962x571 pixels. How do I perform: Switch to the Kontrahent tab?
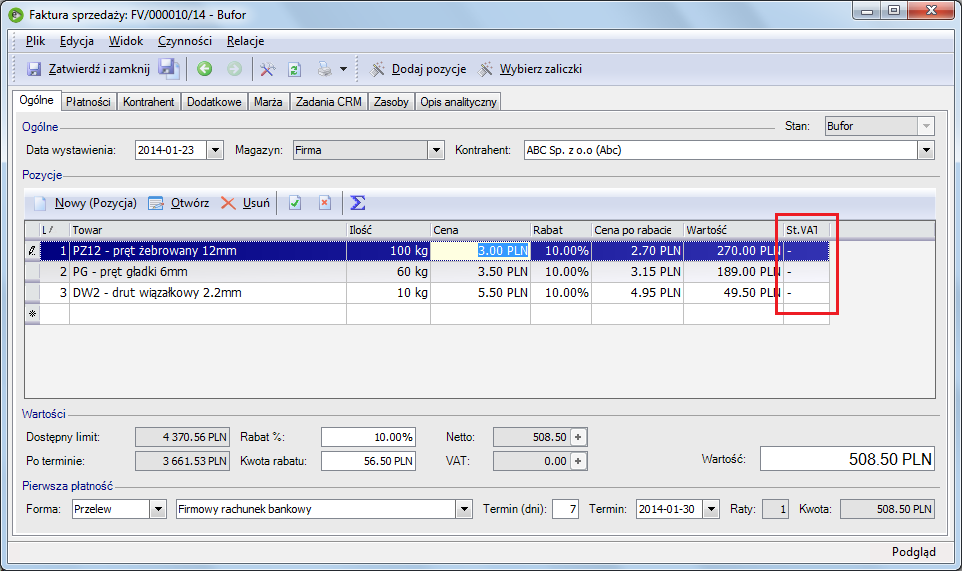tap(148, 102)
